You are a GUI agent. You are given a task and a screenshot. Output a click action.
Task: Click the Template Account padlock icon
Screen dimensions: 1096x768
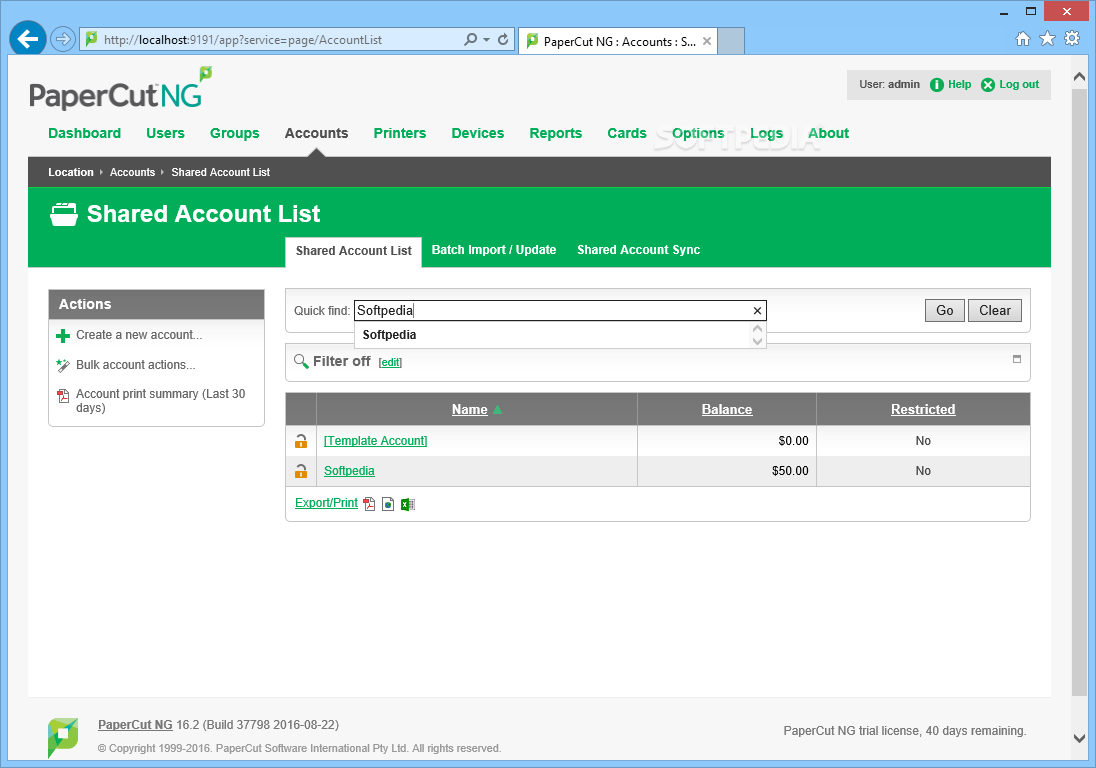301,441
